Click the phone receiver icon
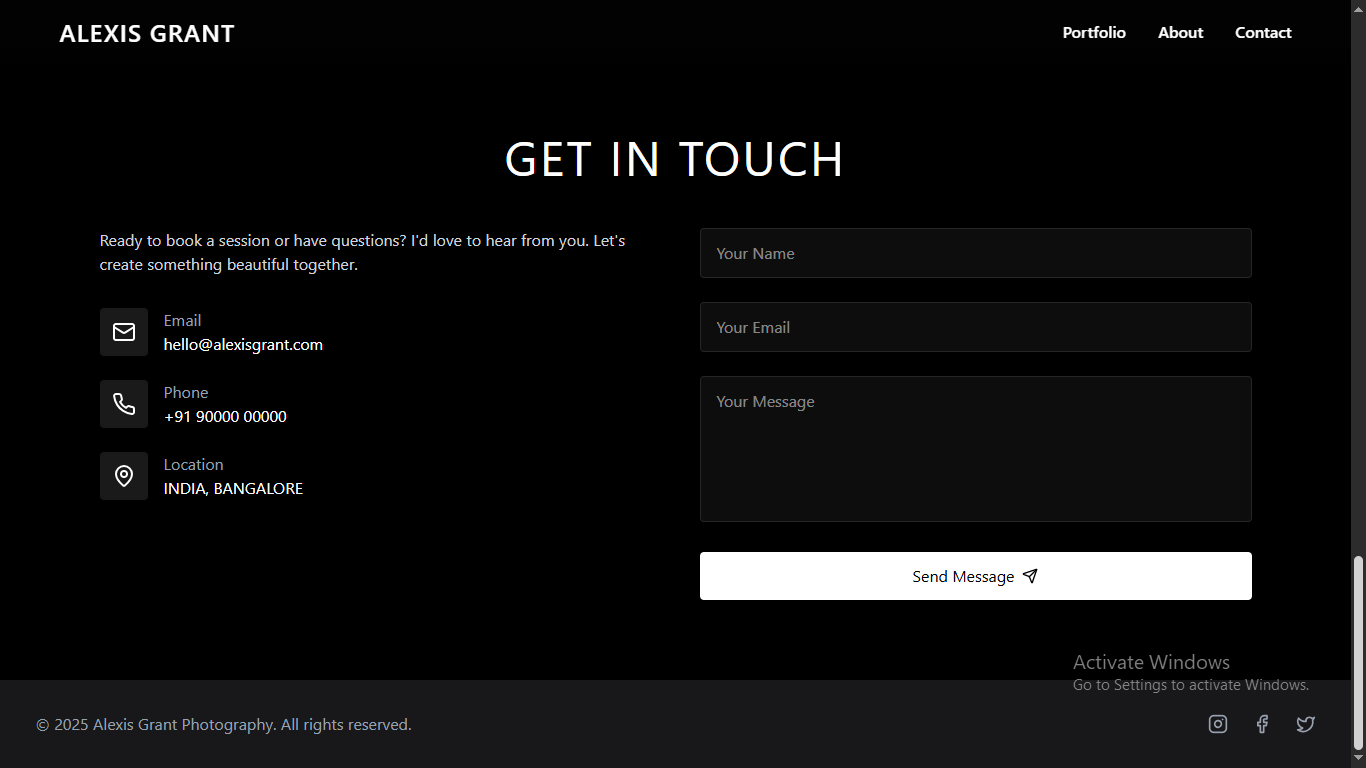 [123, 403]
